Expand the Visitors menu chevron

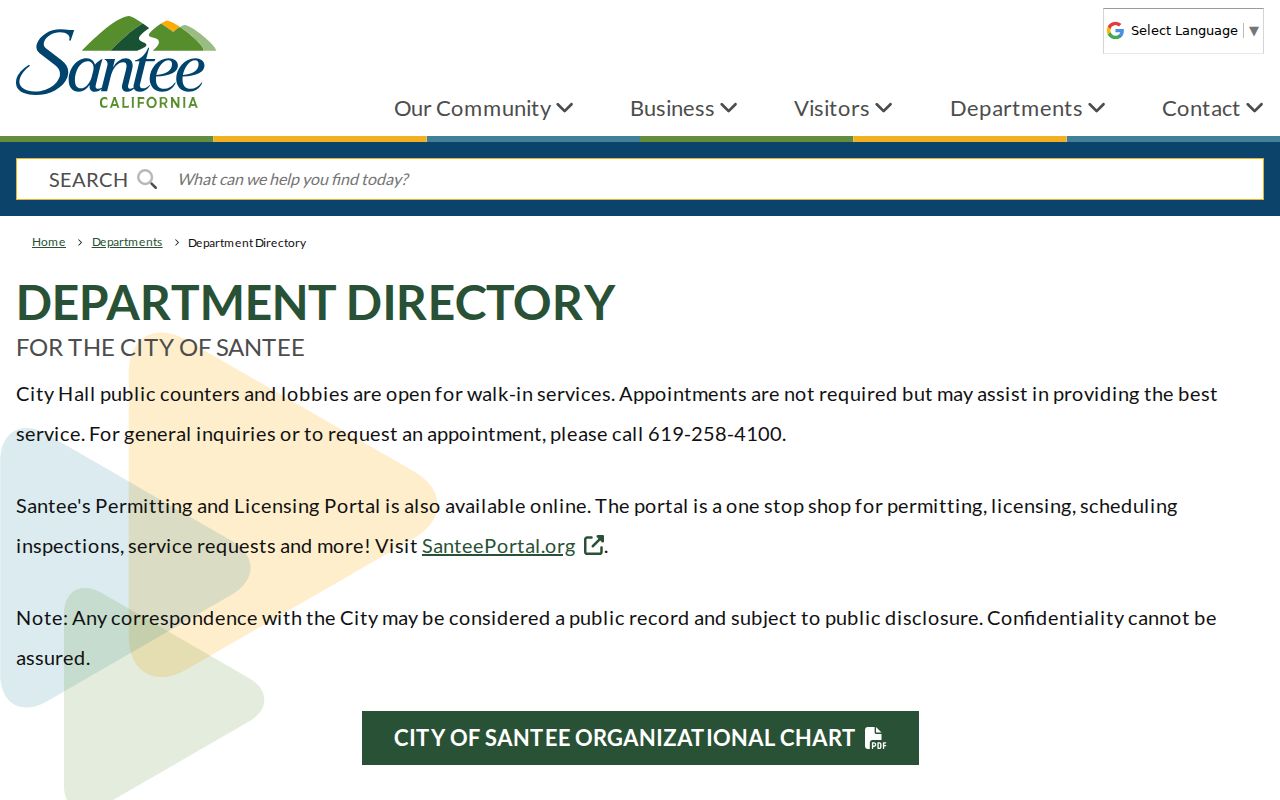pos(883,108)
